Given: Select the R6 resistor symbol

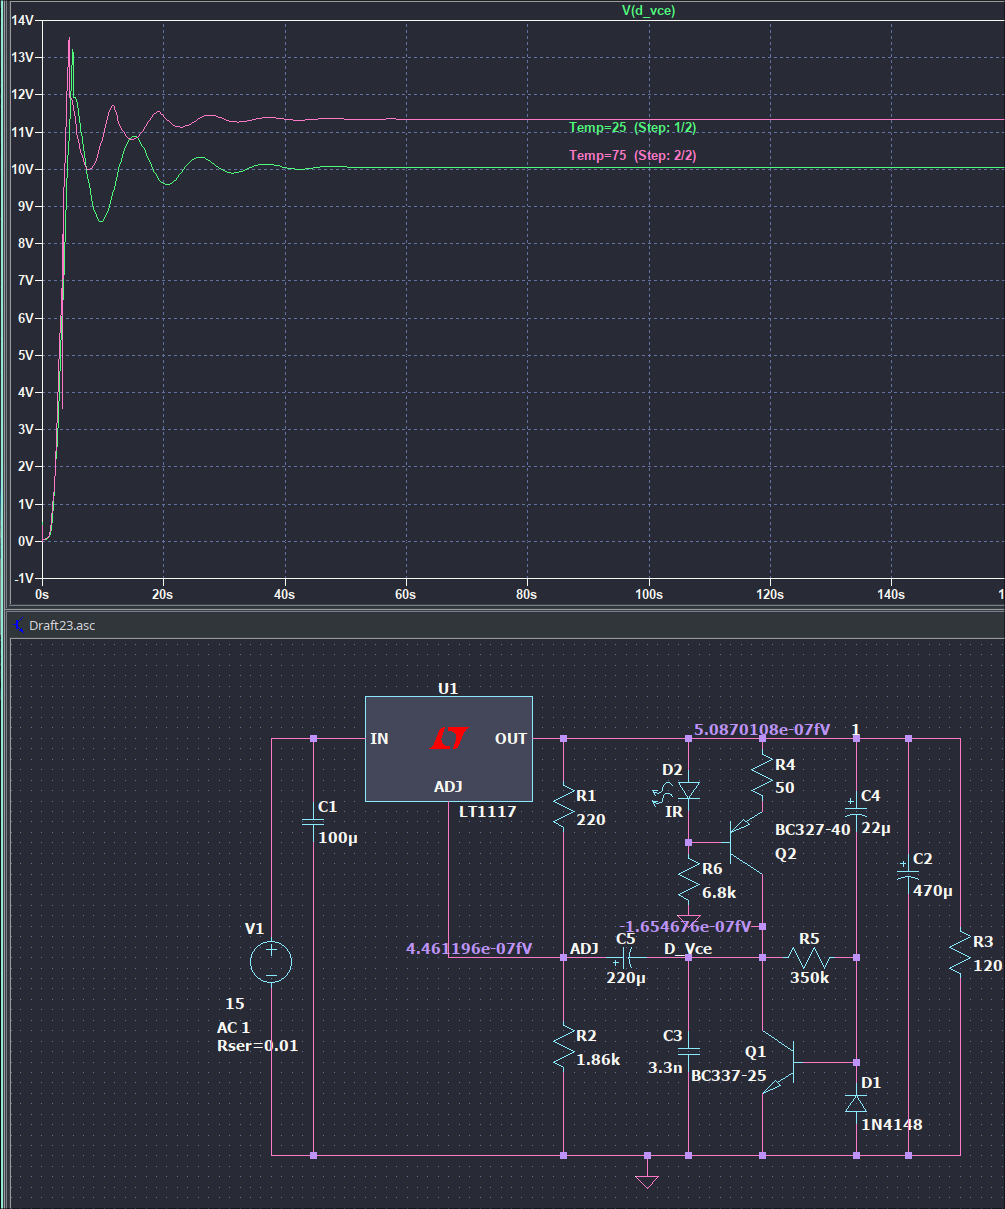Looking at the screenshot, I should point(689,880).
